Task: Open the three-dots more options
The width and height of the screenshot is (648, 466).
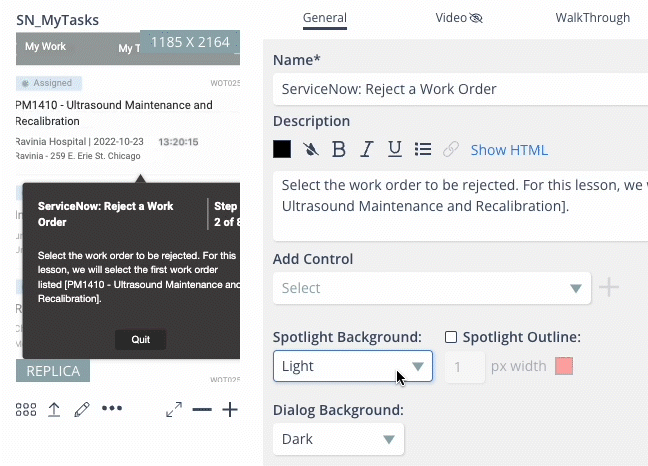Action: tap(112, 408)
